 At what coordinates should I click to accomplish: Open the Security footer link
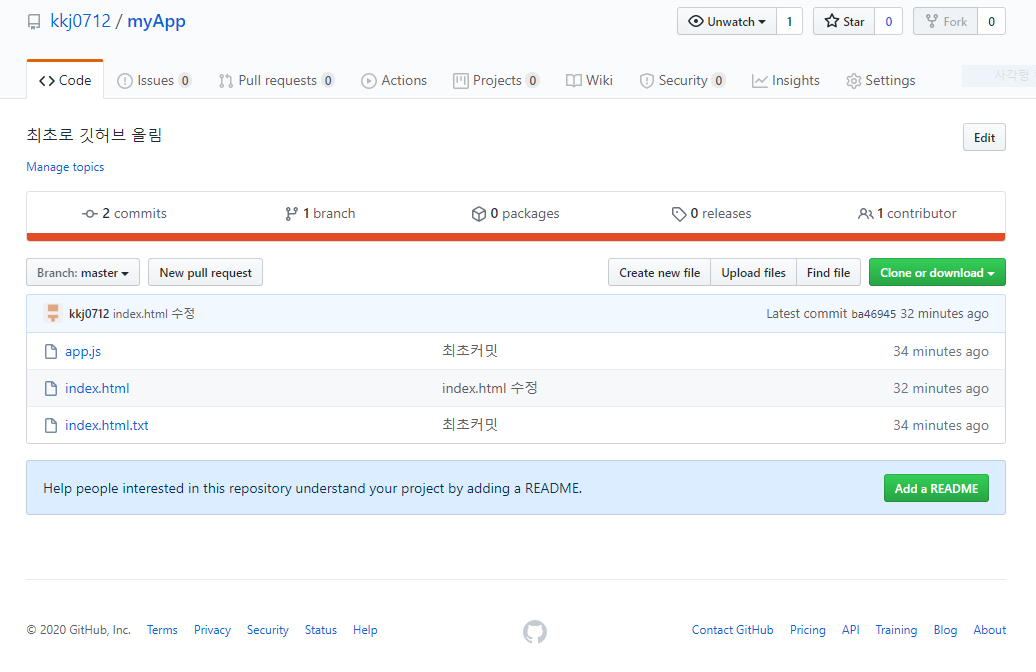click(x=268, y=630)
